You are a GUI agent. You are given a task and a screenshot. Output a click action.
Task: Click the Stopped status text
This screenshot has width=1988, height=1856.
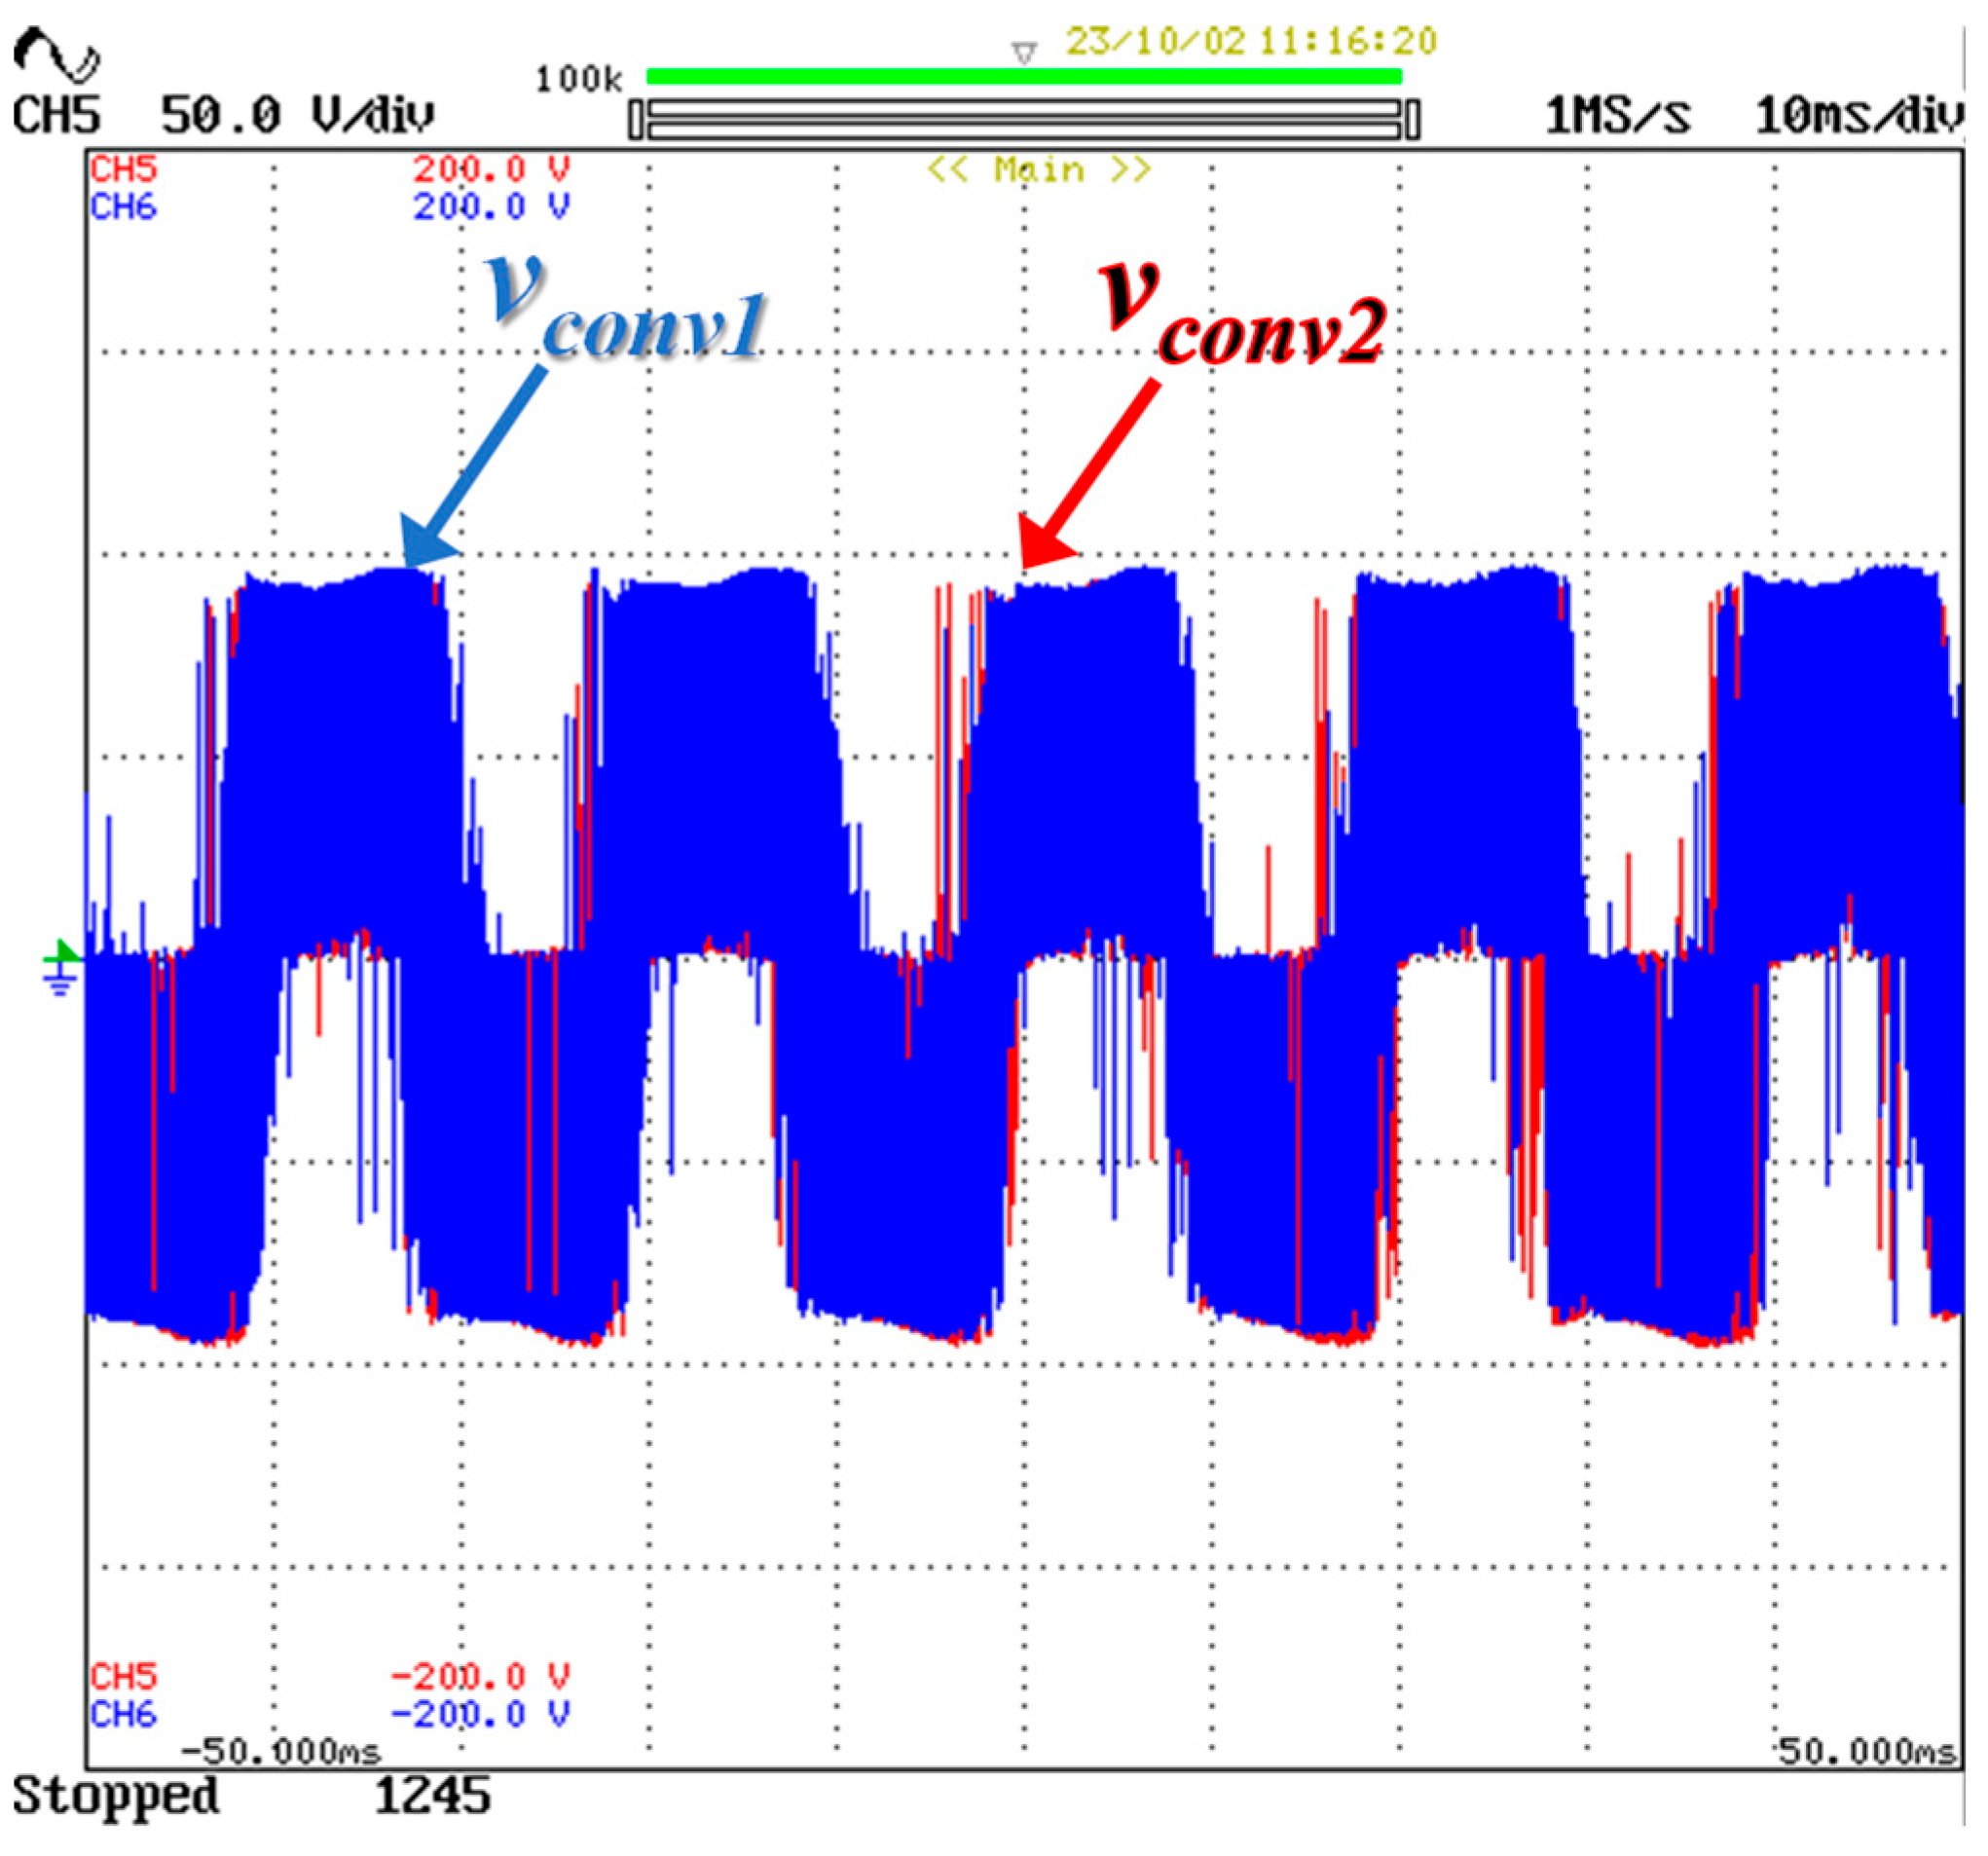click(115, 1795)
